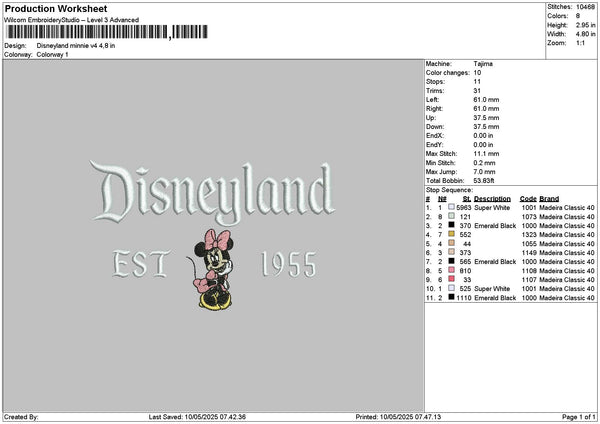Click the Zoom value 1:1
Viewport: 600px width, 424px height.
coord(580,43)
